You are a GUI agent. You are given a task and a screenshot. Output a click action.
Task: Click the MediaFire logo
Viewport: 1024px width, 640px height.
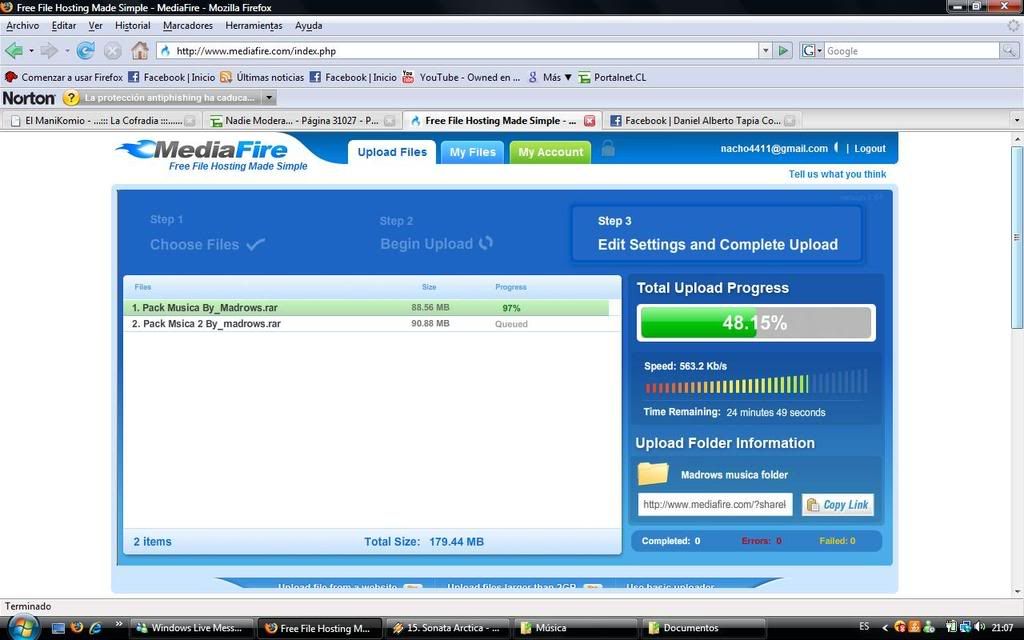pyautogui.click(x=212, y=155)
